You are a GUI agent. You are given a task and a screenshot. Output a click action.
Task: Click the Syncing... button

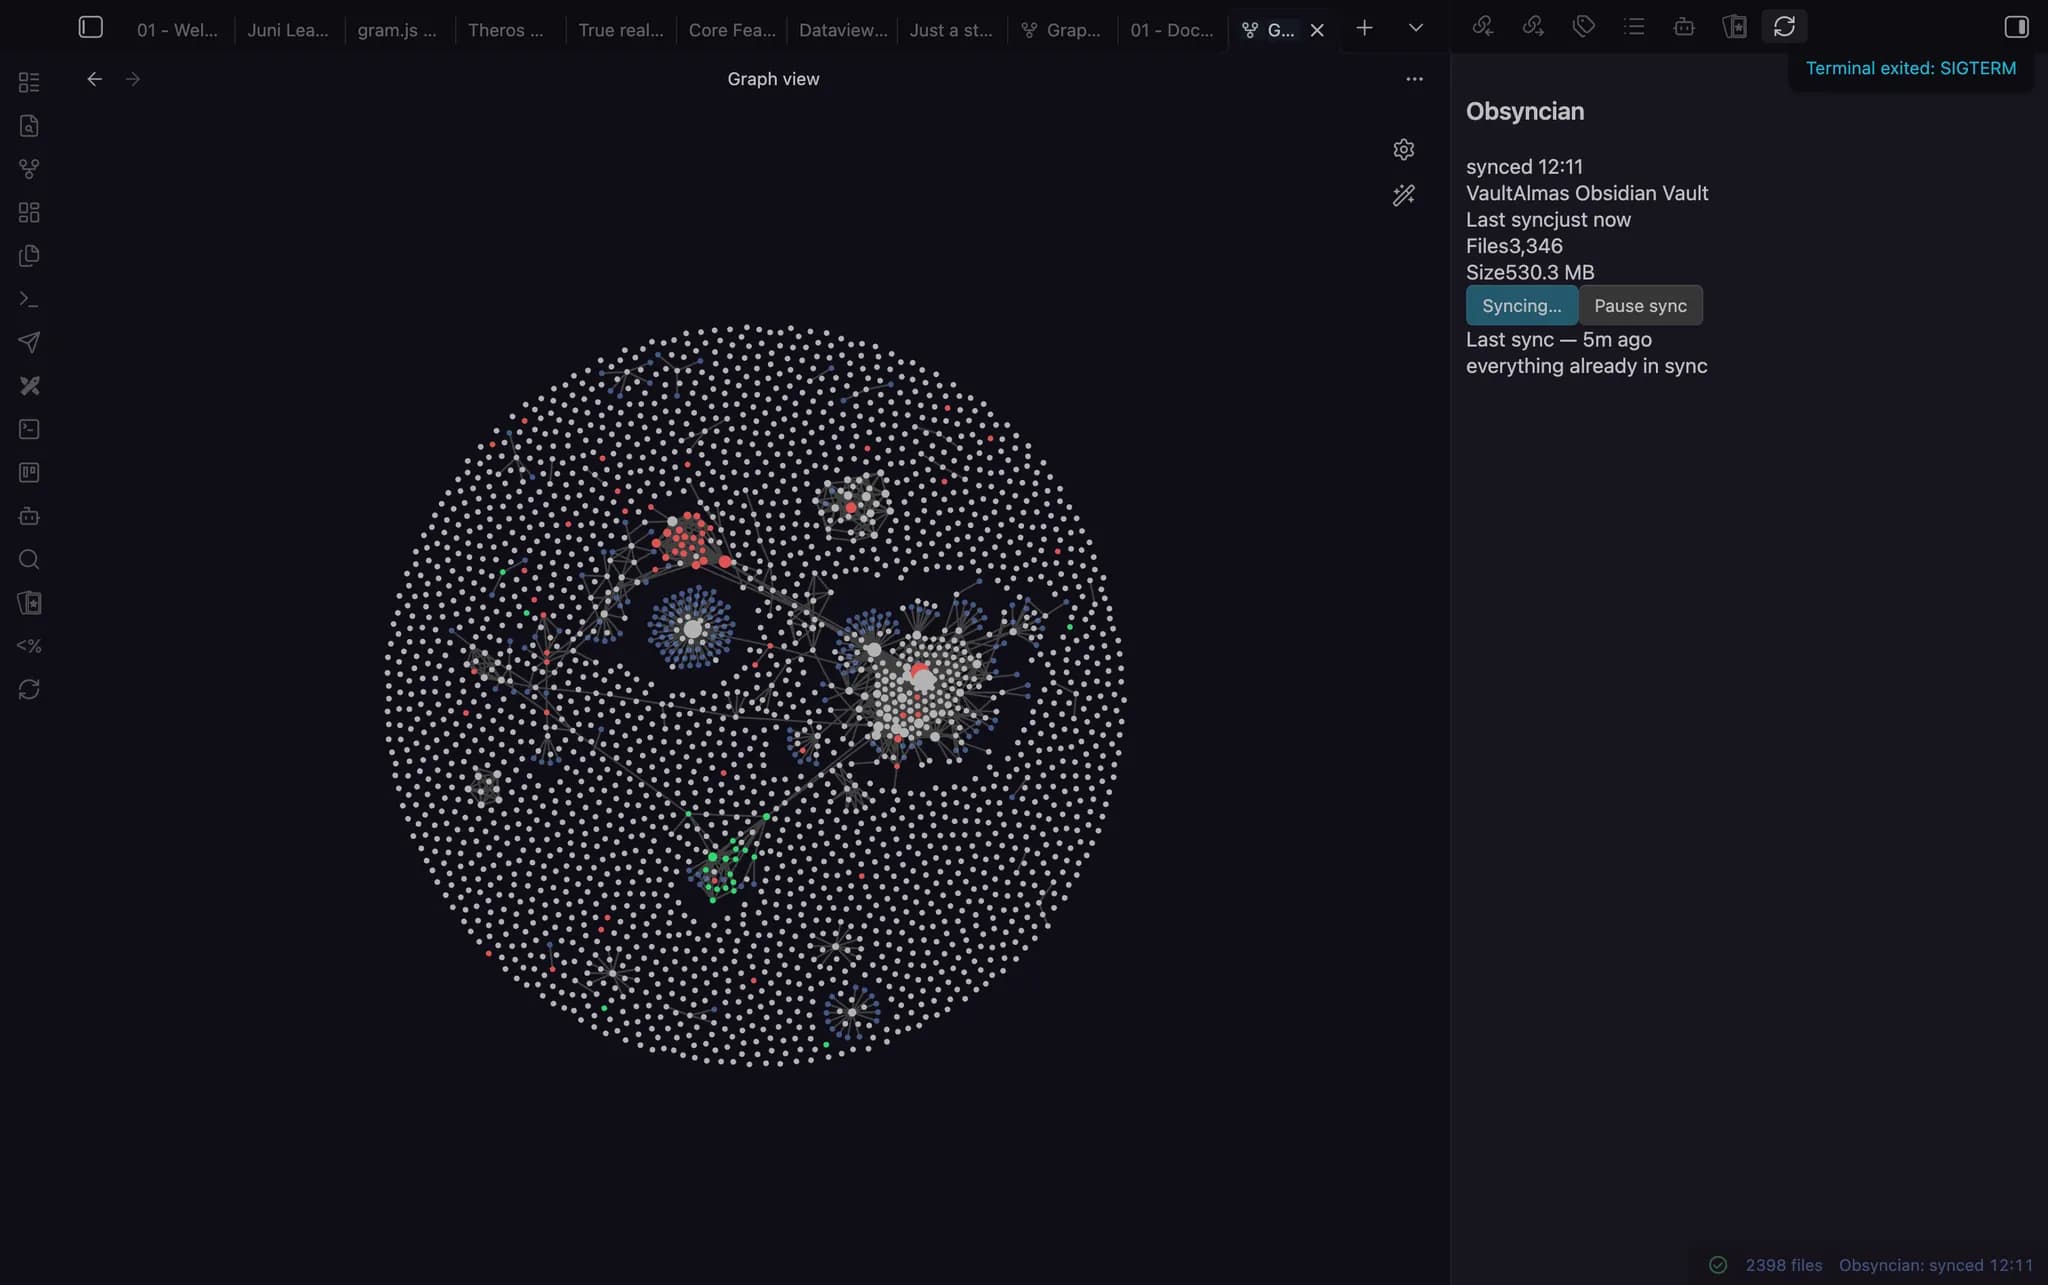1521,305
